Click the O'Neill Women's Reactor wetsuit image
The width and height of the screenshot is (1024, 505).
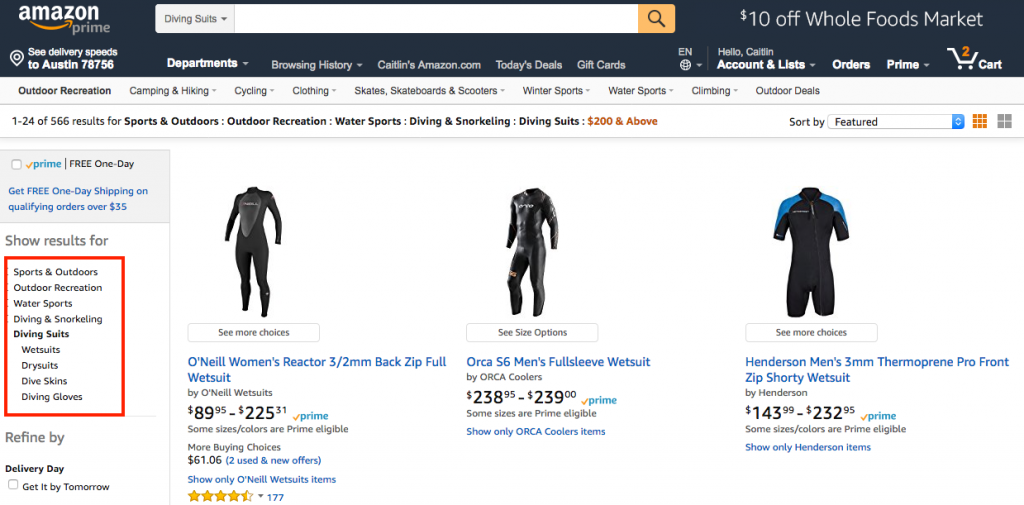coord(253,252)
